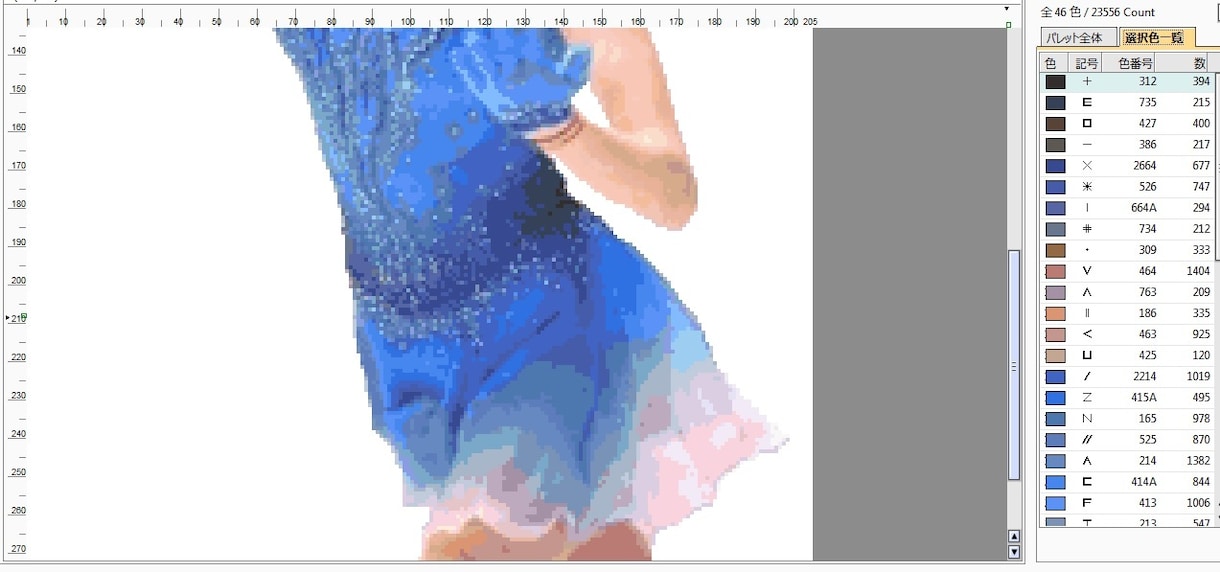Select the caret symbol in row 763
Image resolution: width=1220 pixels, height=572 pixels.
point(1087,293)
